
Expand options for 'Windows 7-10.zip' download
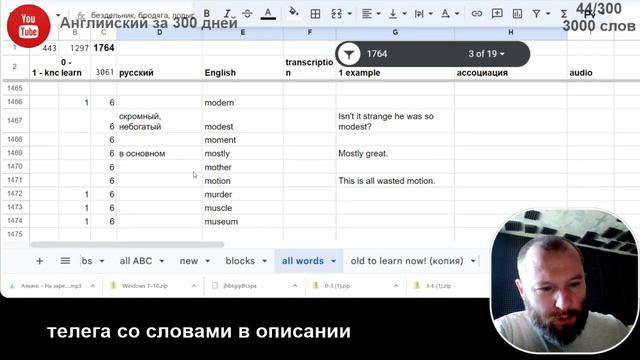[194, 286]
